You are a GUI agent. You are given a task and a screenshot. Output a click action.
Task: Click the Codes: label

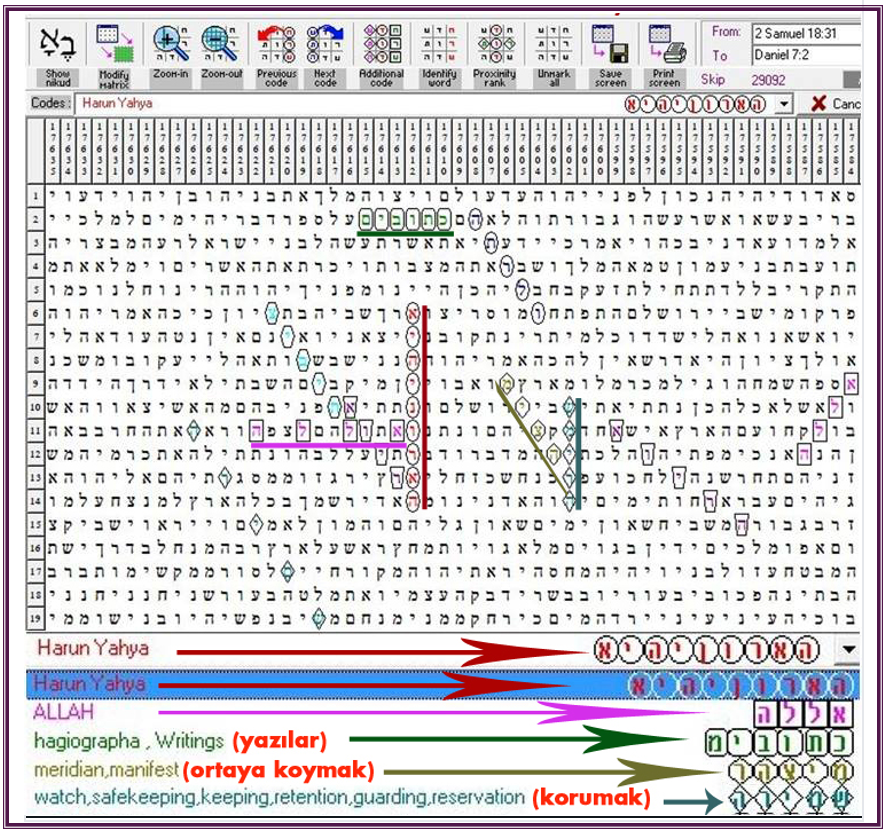click(51, 103)
